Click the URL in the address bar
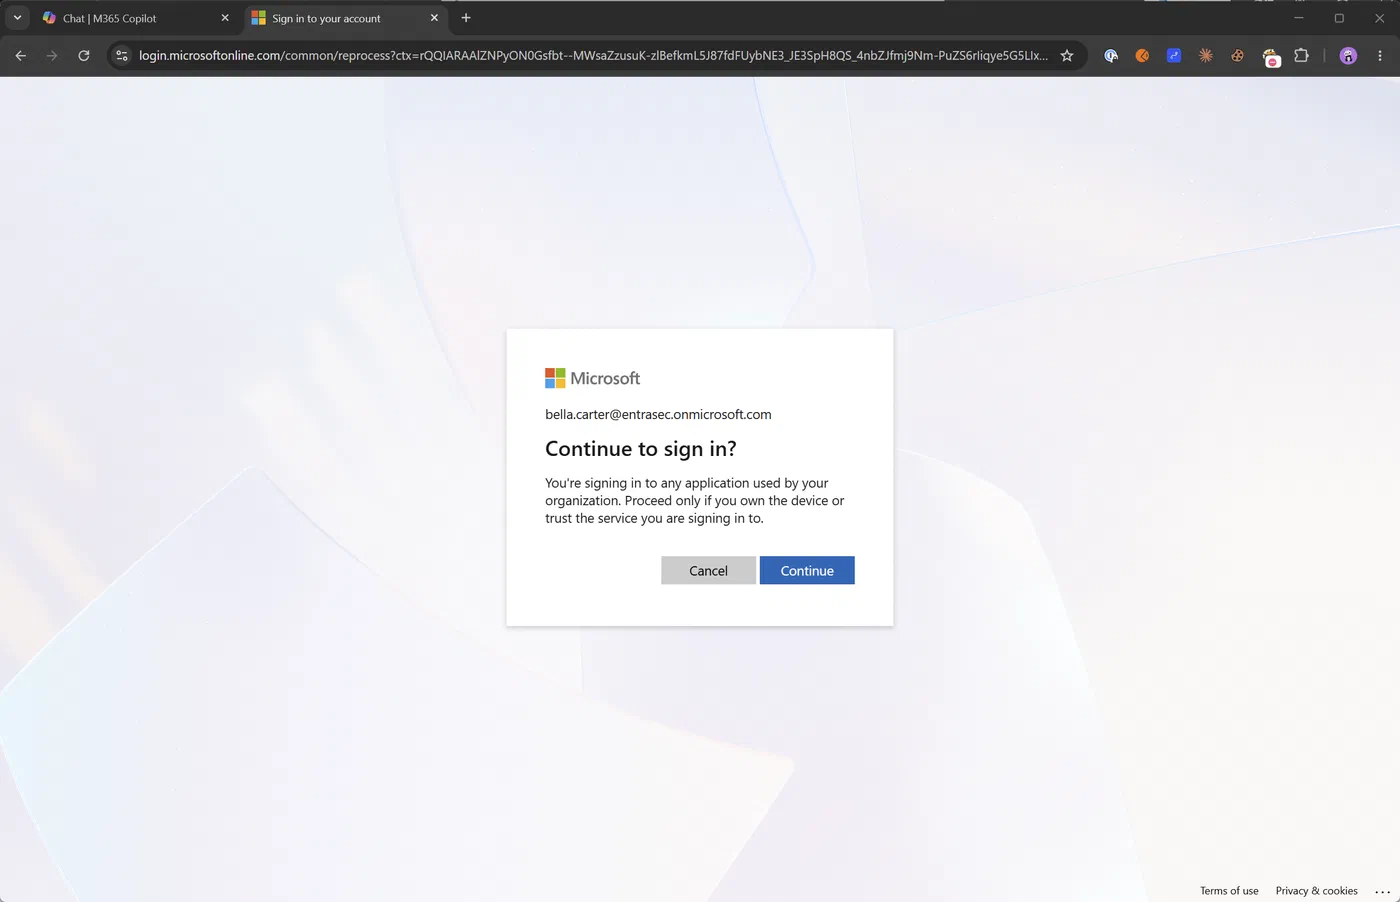Image resolution: width=1400 pixels, height=902 pixels. pyautogui.click(x=593, y=56)
